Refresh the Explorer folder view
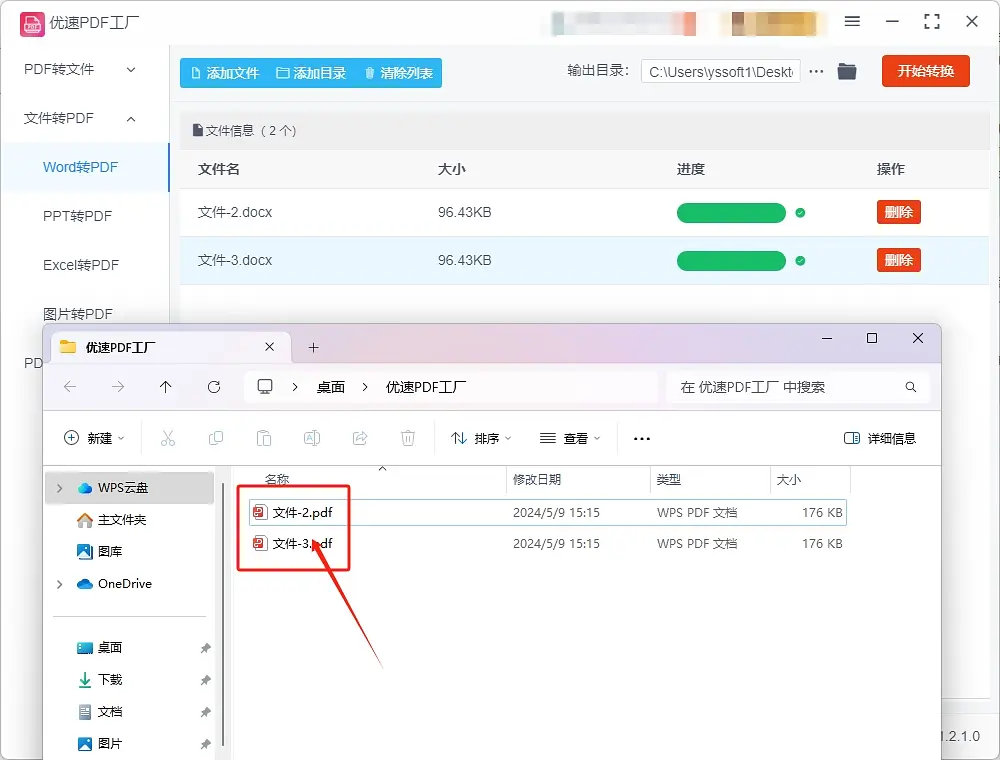 point(214,387)
